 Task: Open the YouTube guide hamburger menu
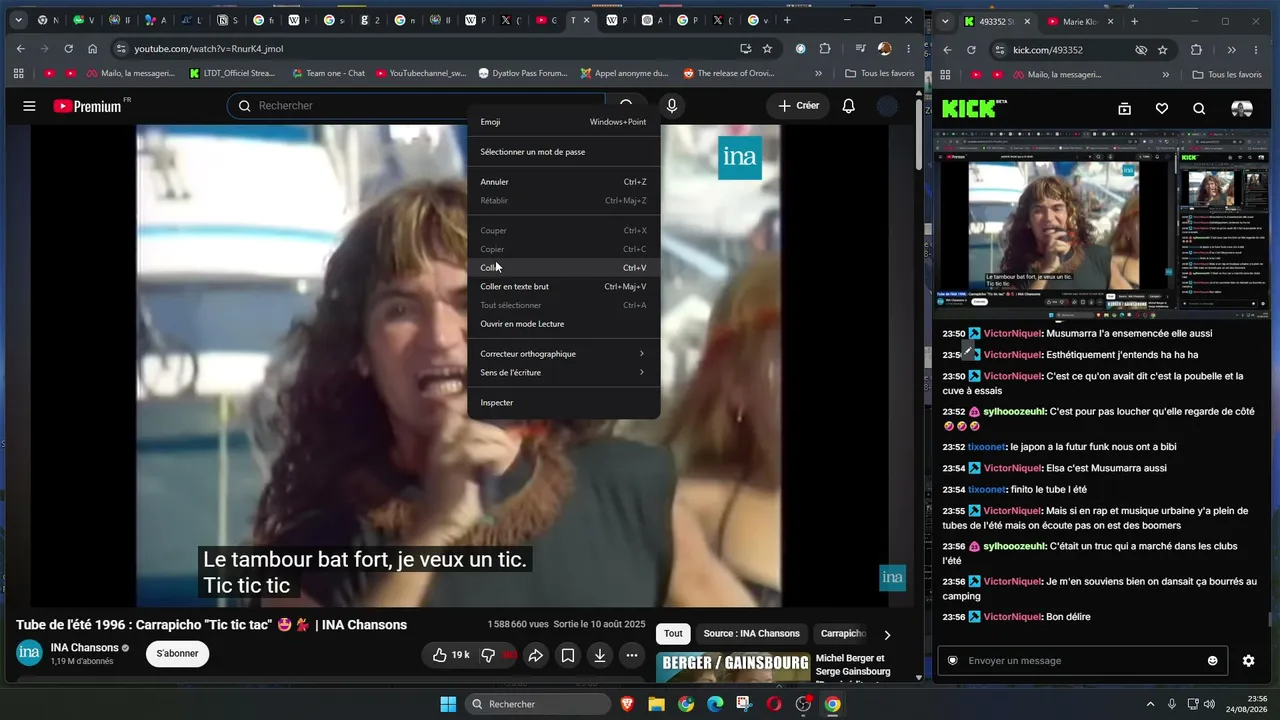click(29, 106)
